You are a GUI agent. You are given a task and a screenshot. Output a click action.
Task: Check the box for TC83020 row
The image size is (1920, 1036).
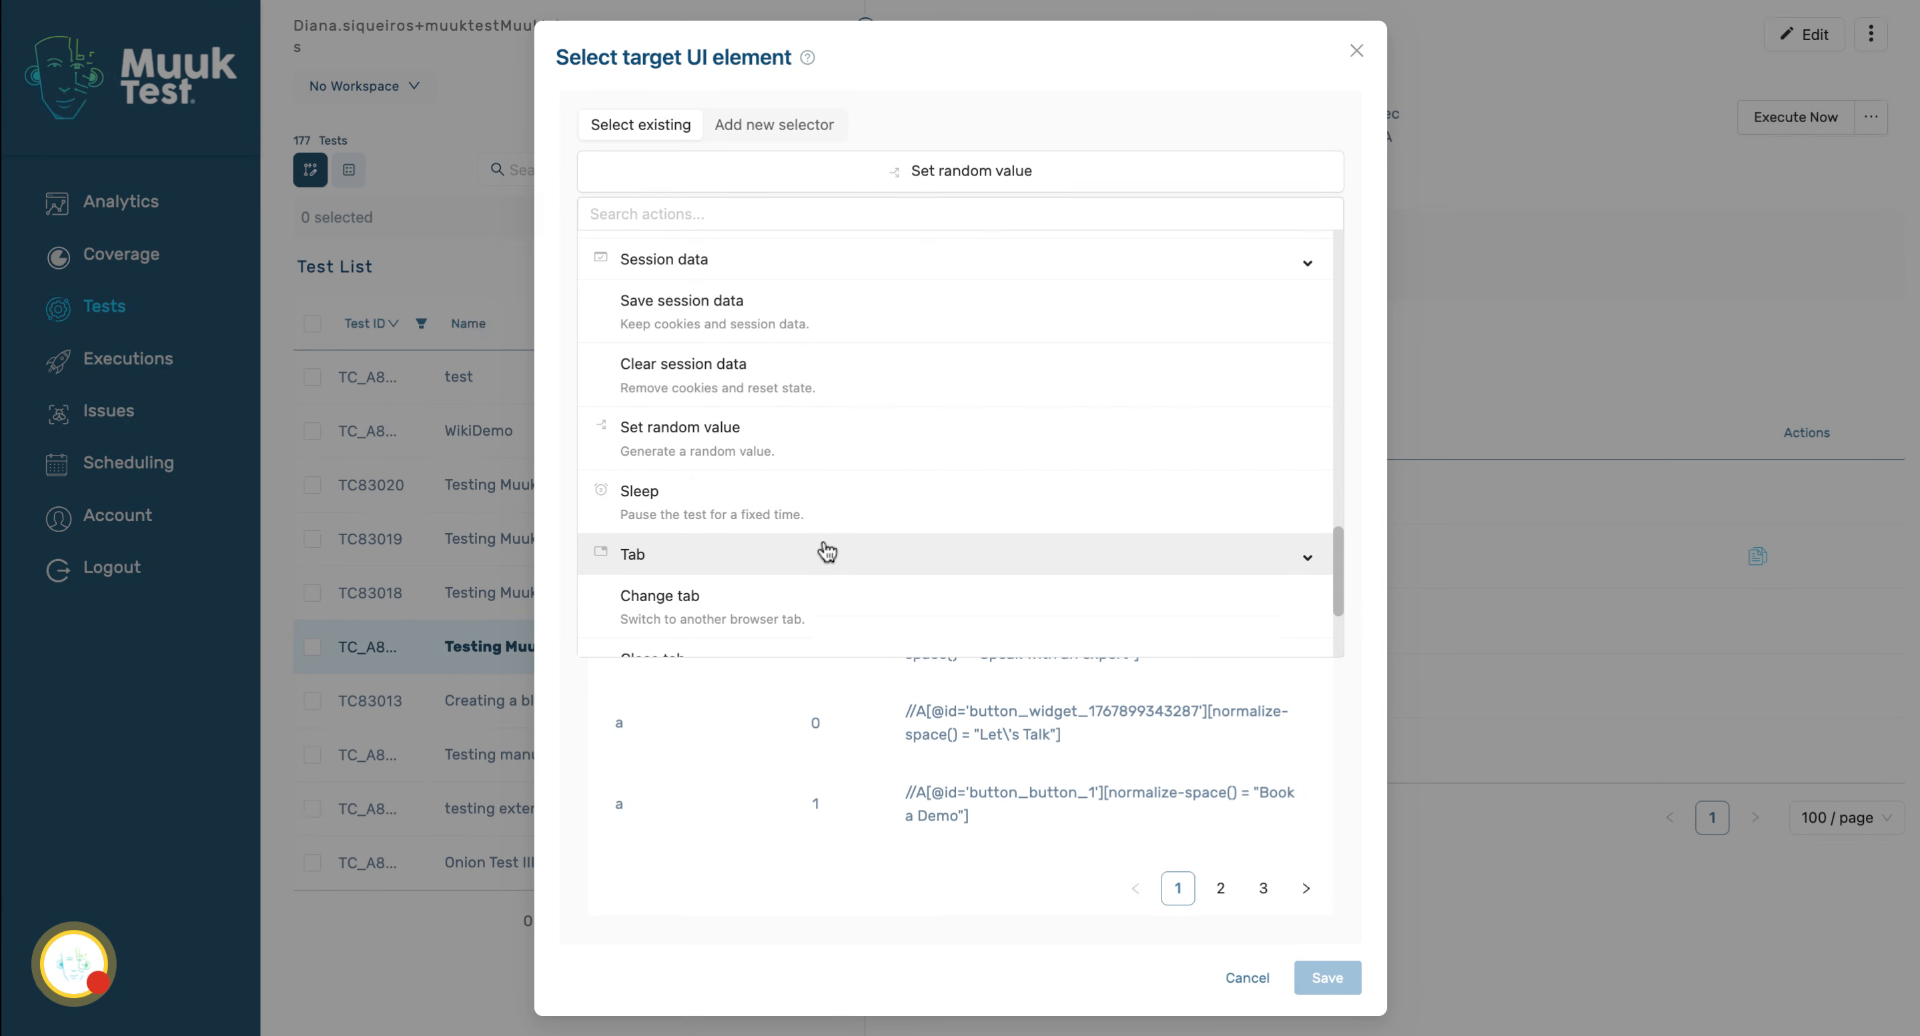(312, 485)
